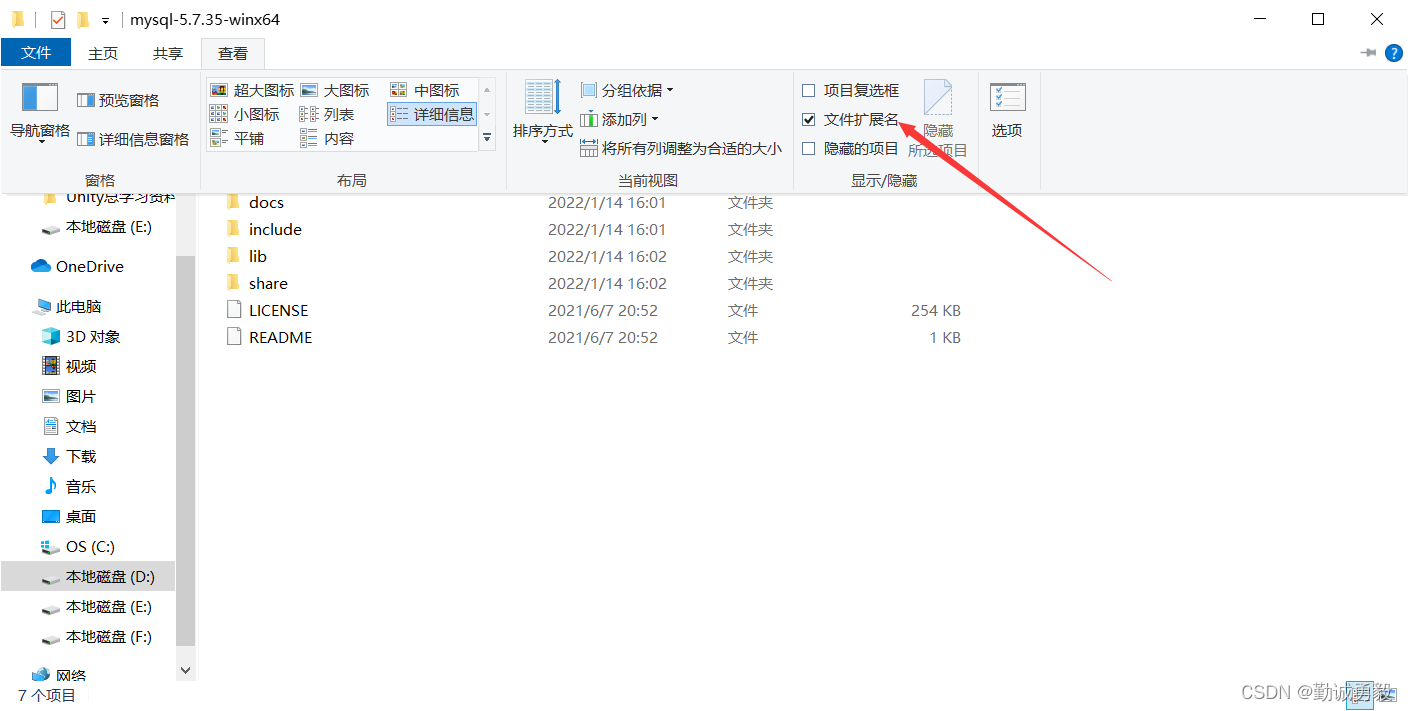Select This PC (此电脑) in sidebar
1408x711 pixels.
click(68, 306)
